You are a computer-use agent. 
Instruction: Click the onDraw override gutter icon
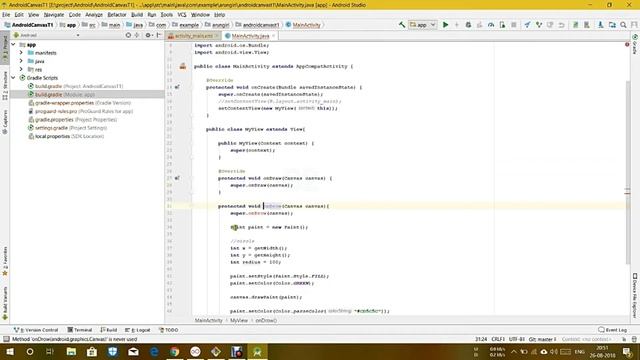point(177,178)
